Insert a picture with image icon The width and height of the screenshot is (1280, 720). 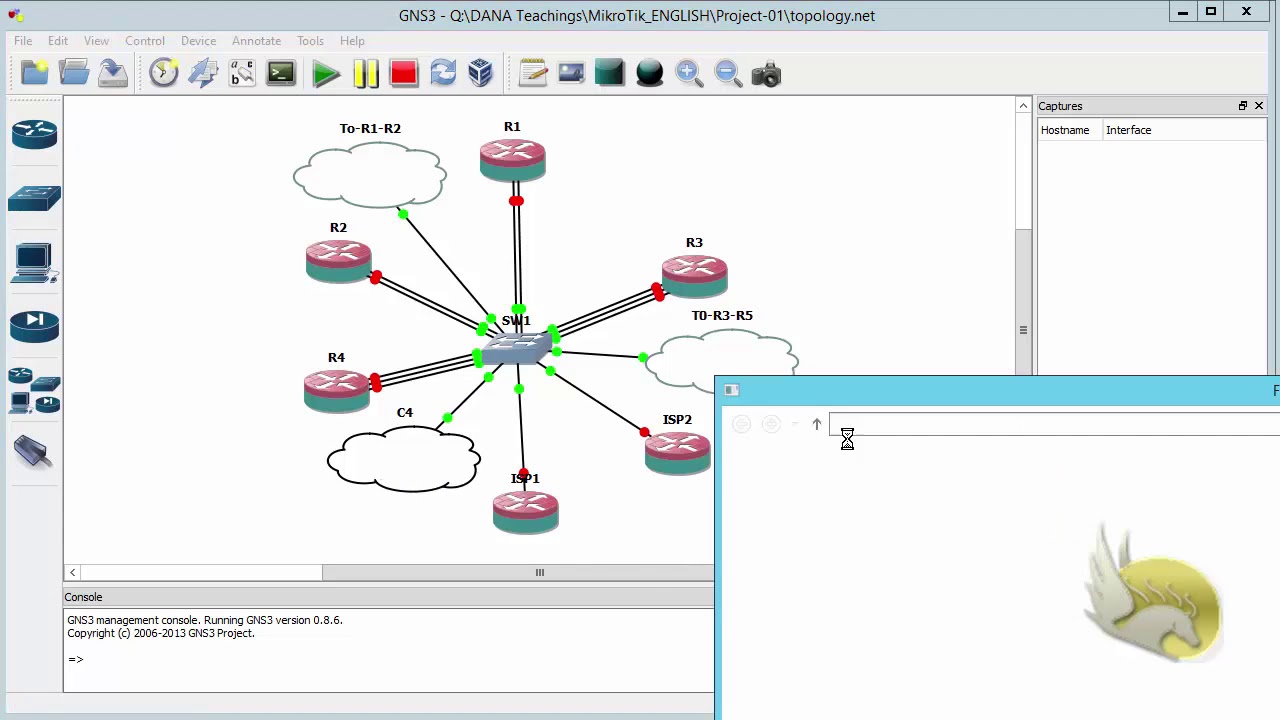(571, 73)
